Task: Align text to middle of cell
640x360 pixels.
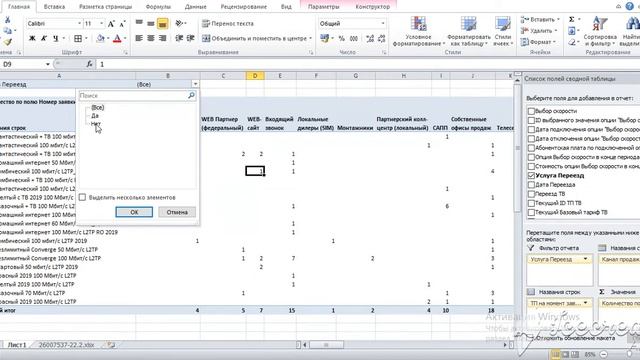Action: coord(151,24)
